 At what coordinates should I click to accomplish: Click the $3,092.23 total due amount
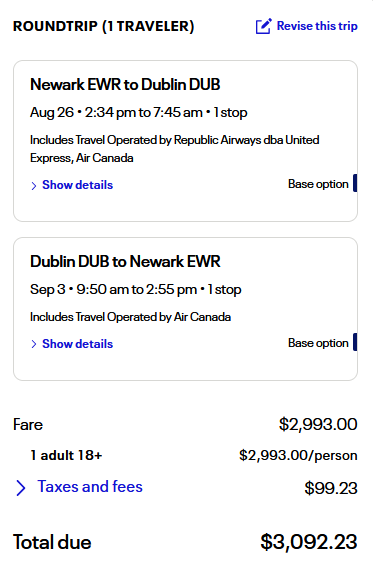click(x=309, y=542)
